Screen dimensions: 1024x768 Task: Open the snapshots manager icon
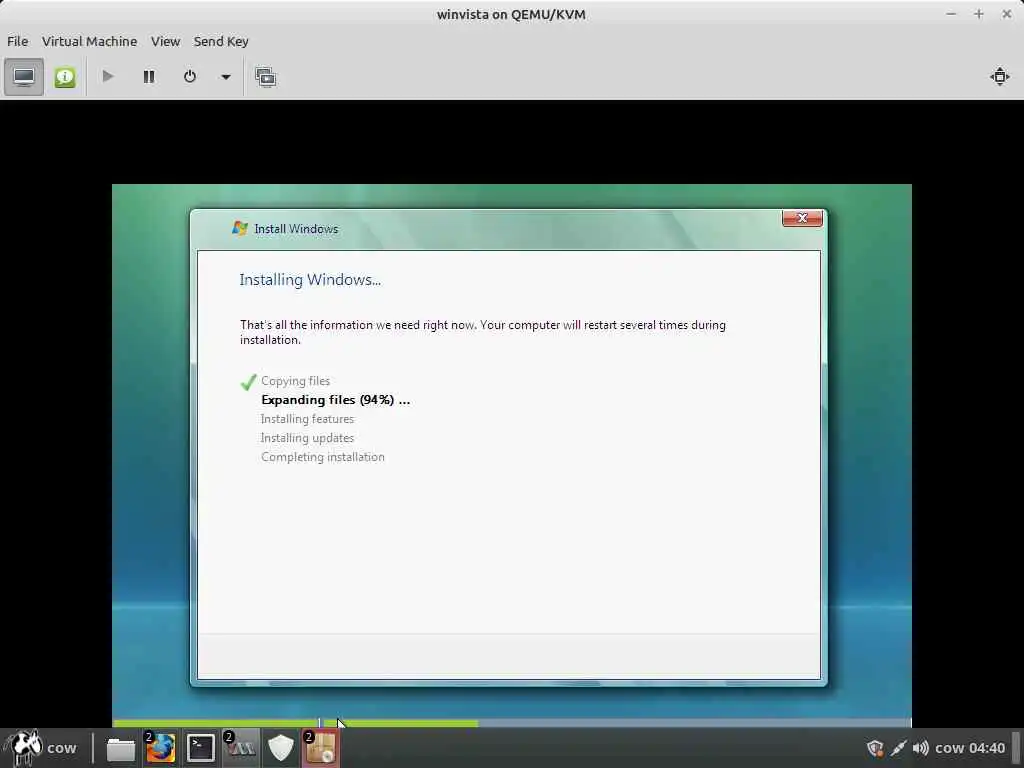(265, 77)
